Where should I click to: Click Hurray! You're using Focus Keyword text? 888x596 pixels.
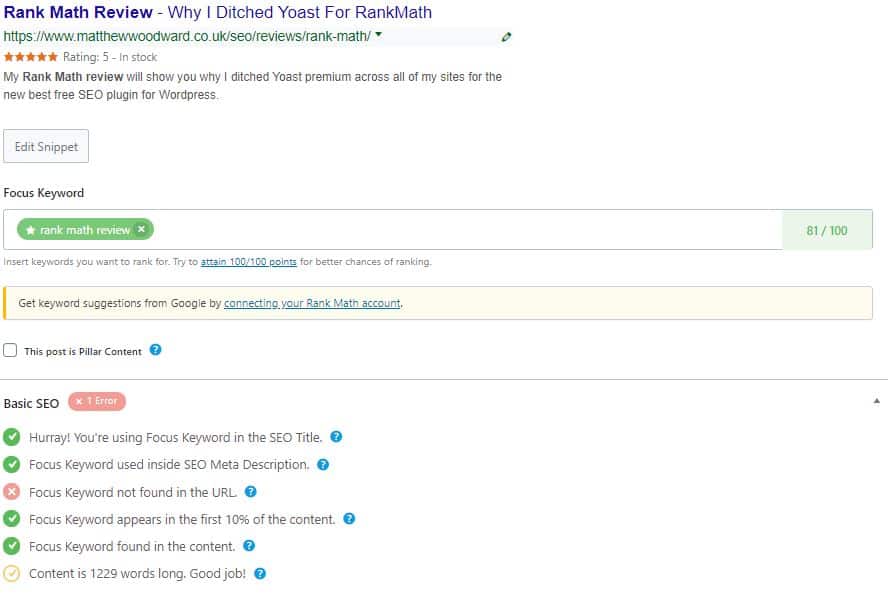[x=176, y=437]
